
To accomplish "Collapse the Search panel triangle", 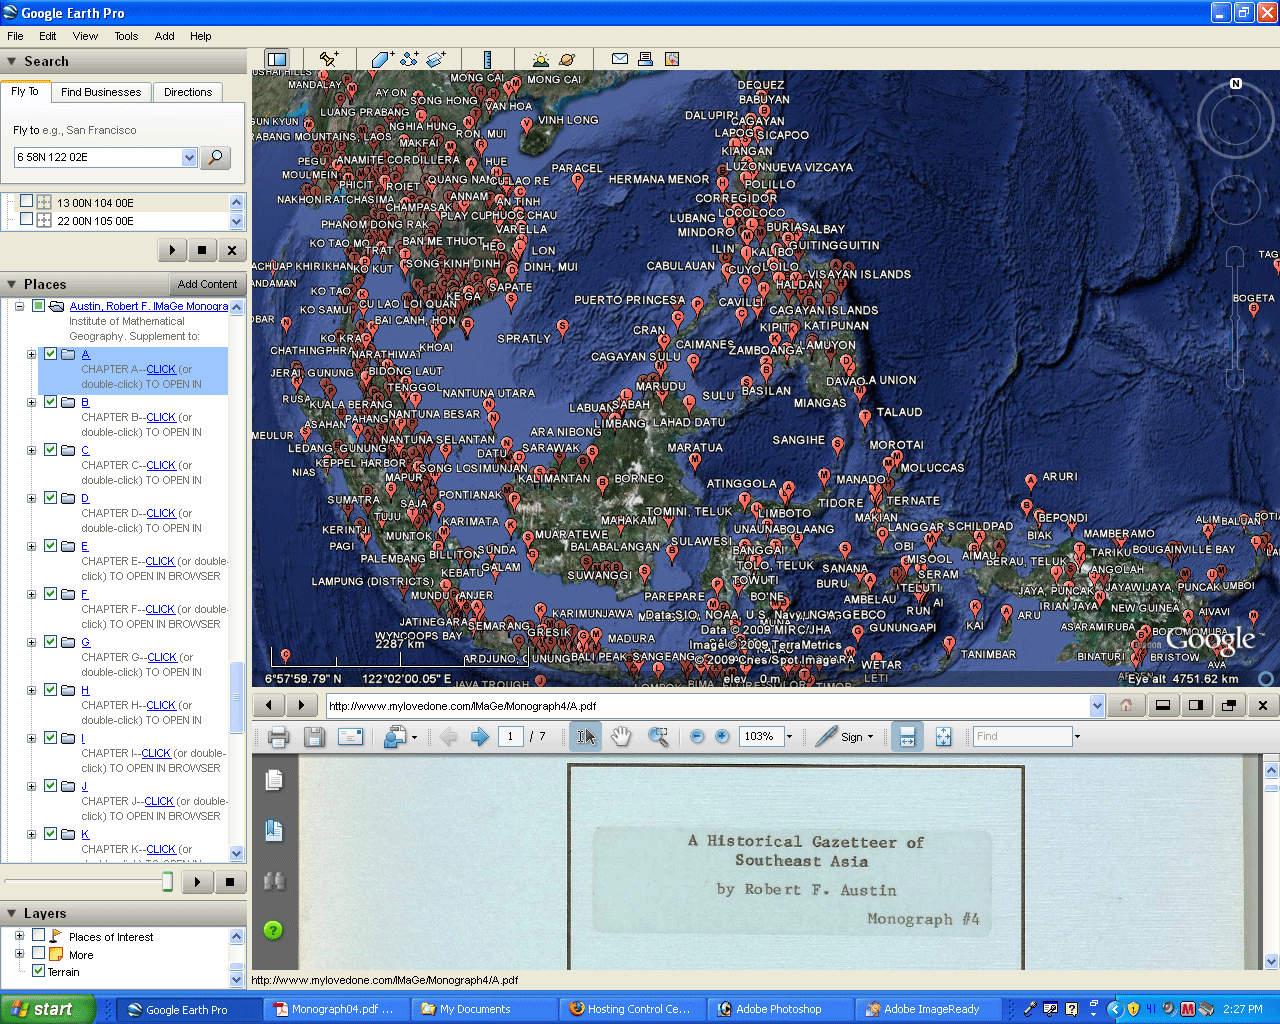I will [x=12, y=62].
